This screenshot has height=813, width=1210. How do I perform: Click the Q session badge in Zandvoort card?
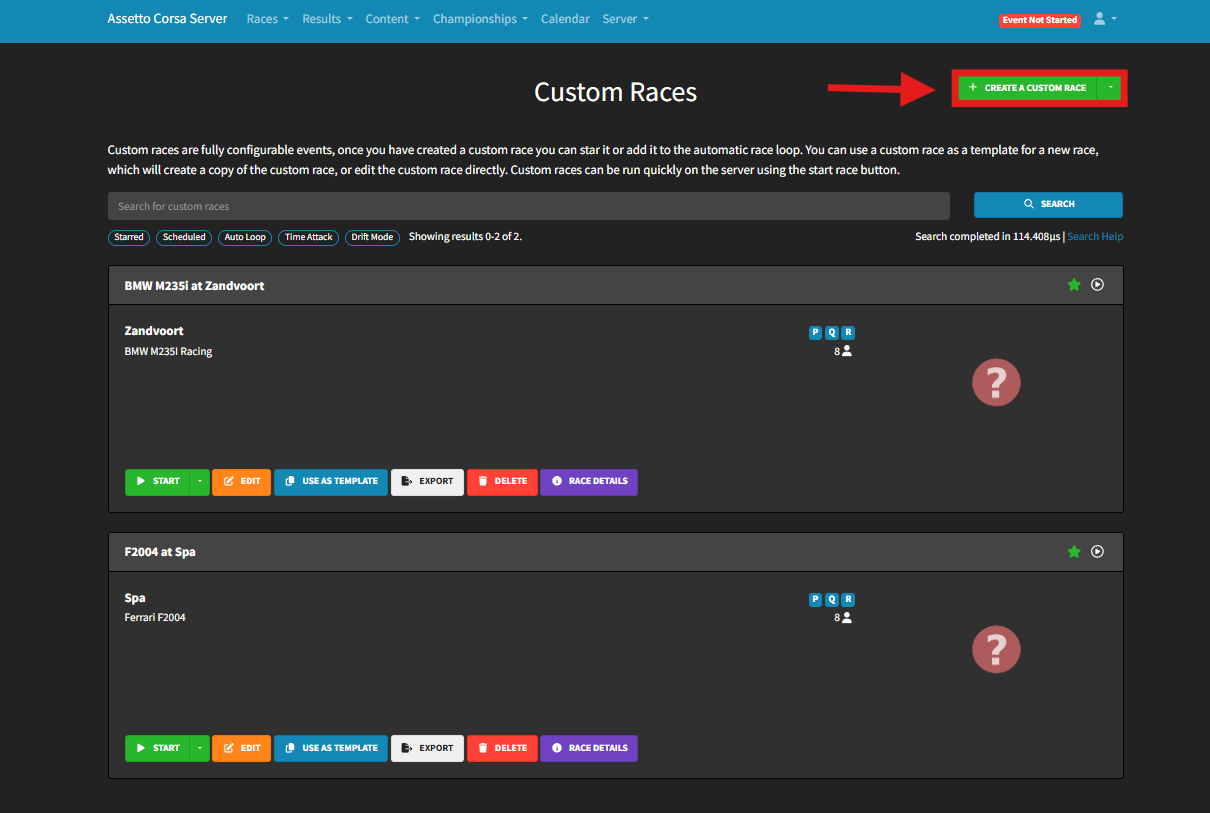tap(832, 333)
